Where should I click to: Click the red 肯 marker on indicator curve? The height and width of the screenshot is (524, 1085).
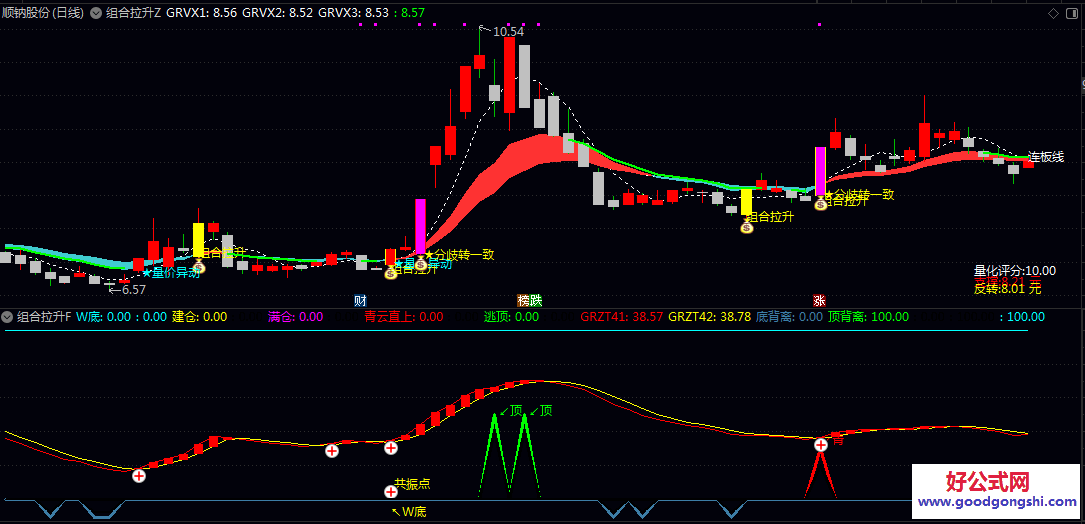tap(838, 440)
